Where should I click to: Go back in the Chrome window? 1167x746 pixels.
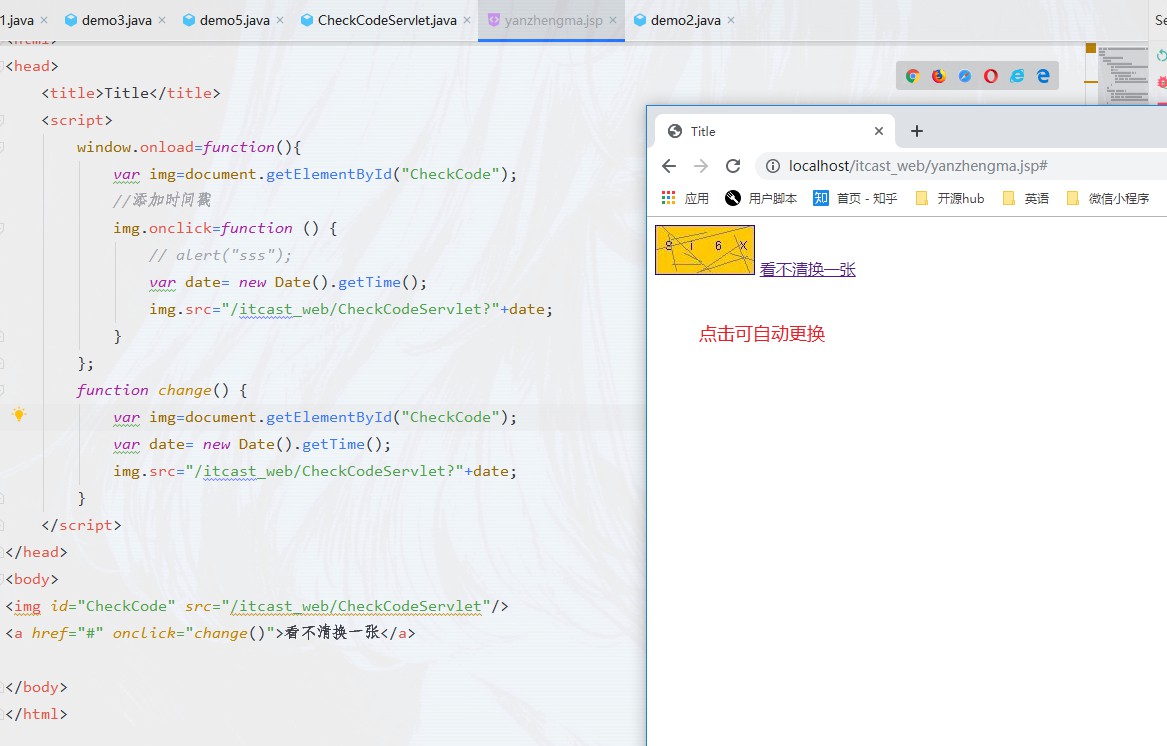coord(669,166)
